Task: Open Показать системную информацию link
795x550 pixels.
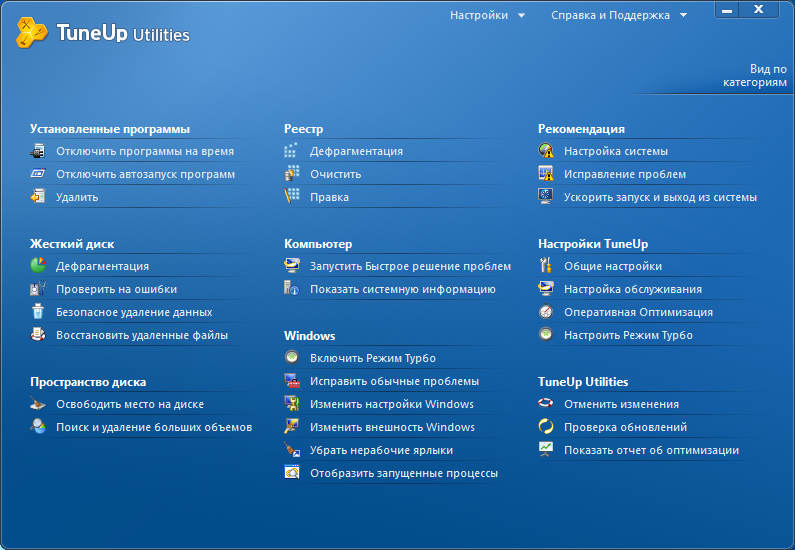Action: tap(403, 289)
